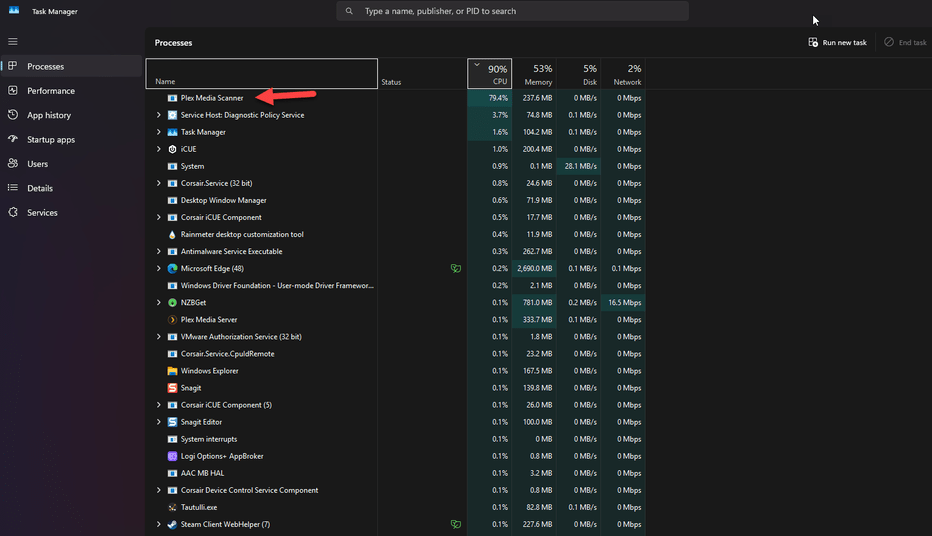Switch to the Details page

[x=72, y=188]
